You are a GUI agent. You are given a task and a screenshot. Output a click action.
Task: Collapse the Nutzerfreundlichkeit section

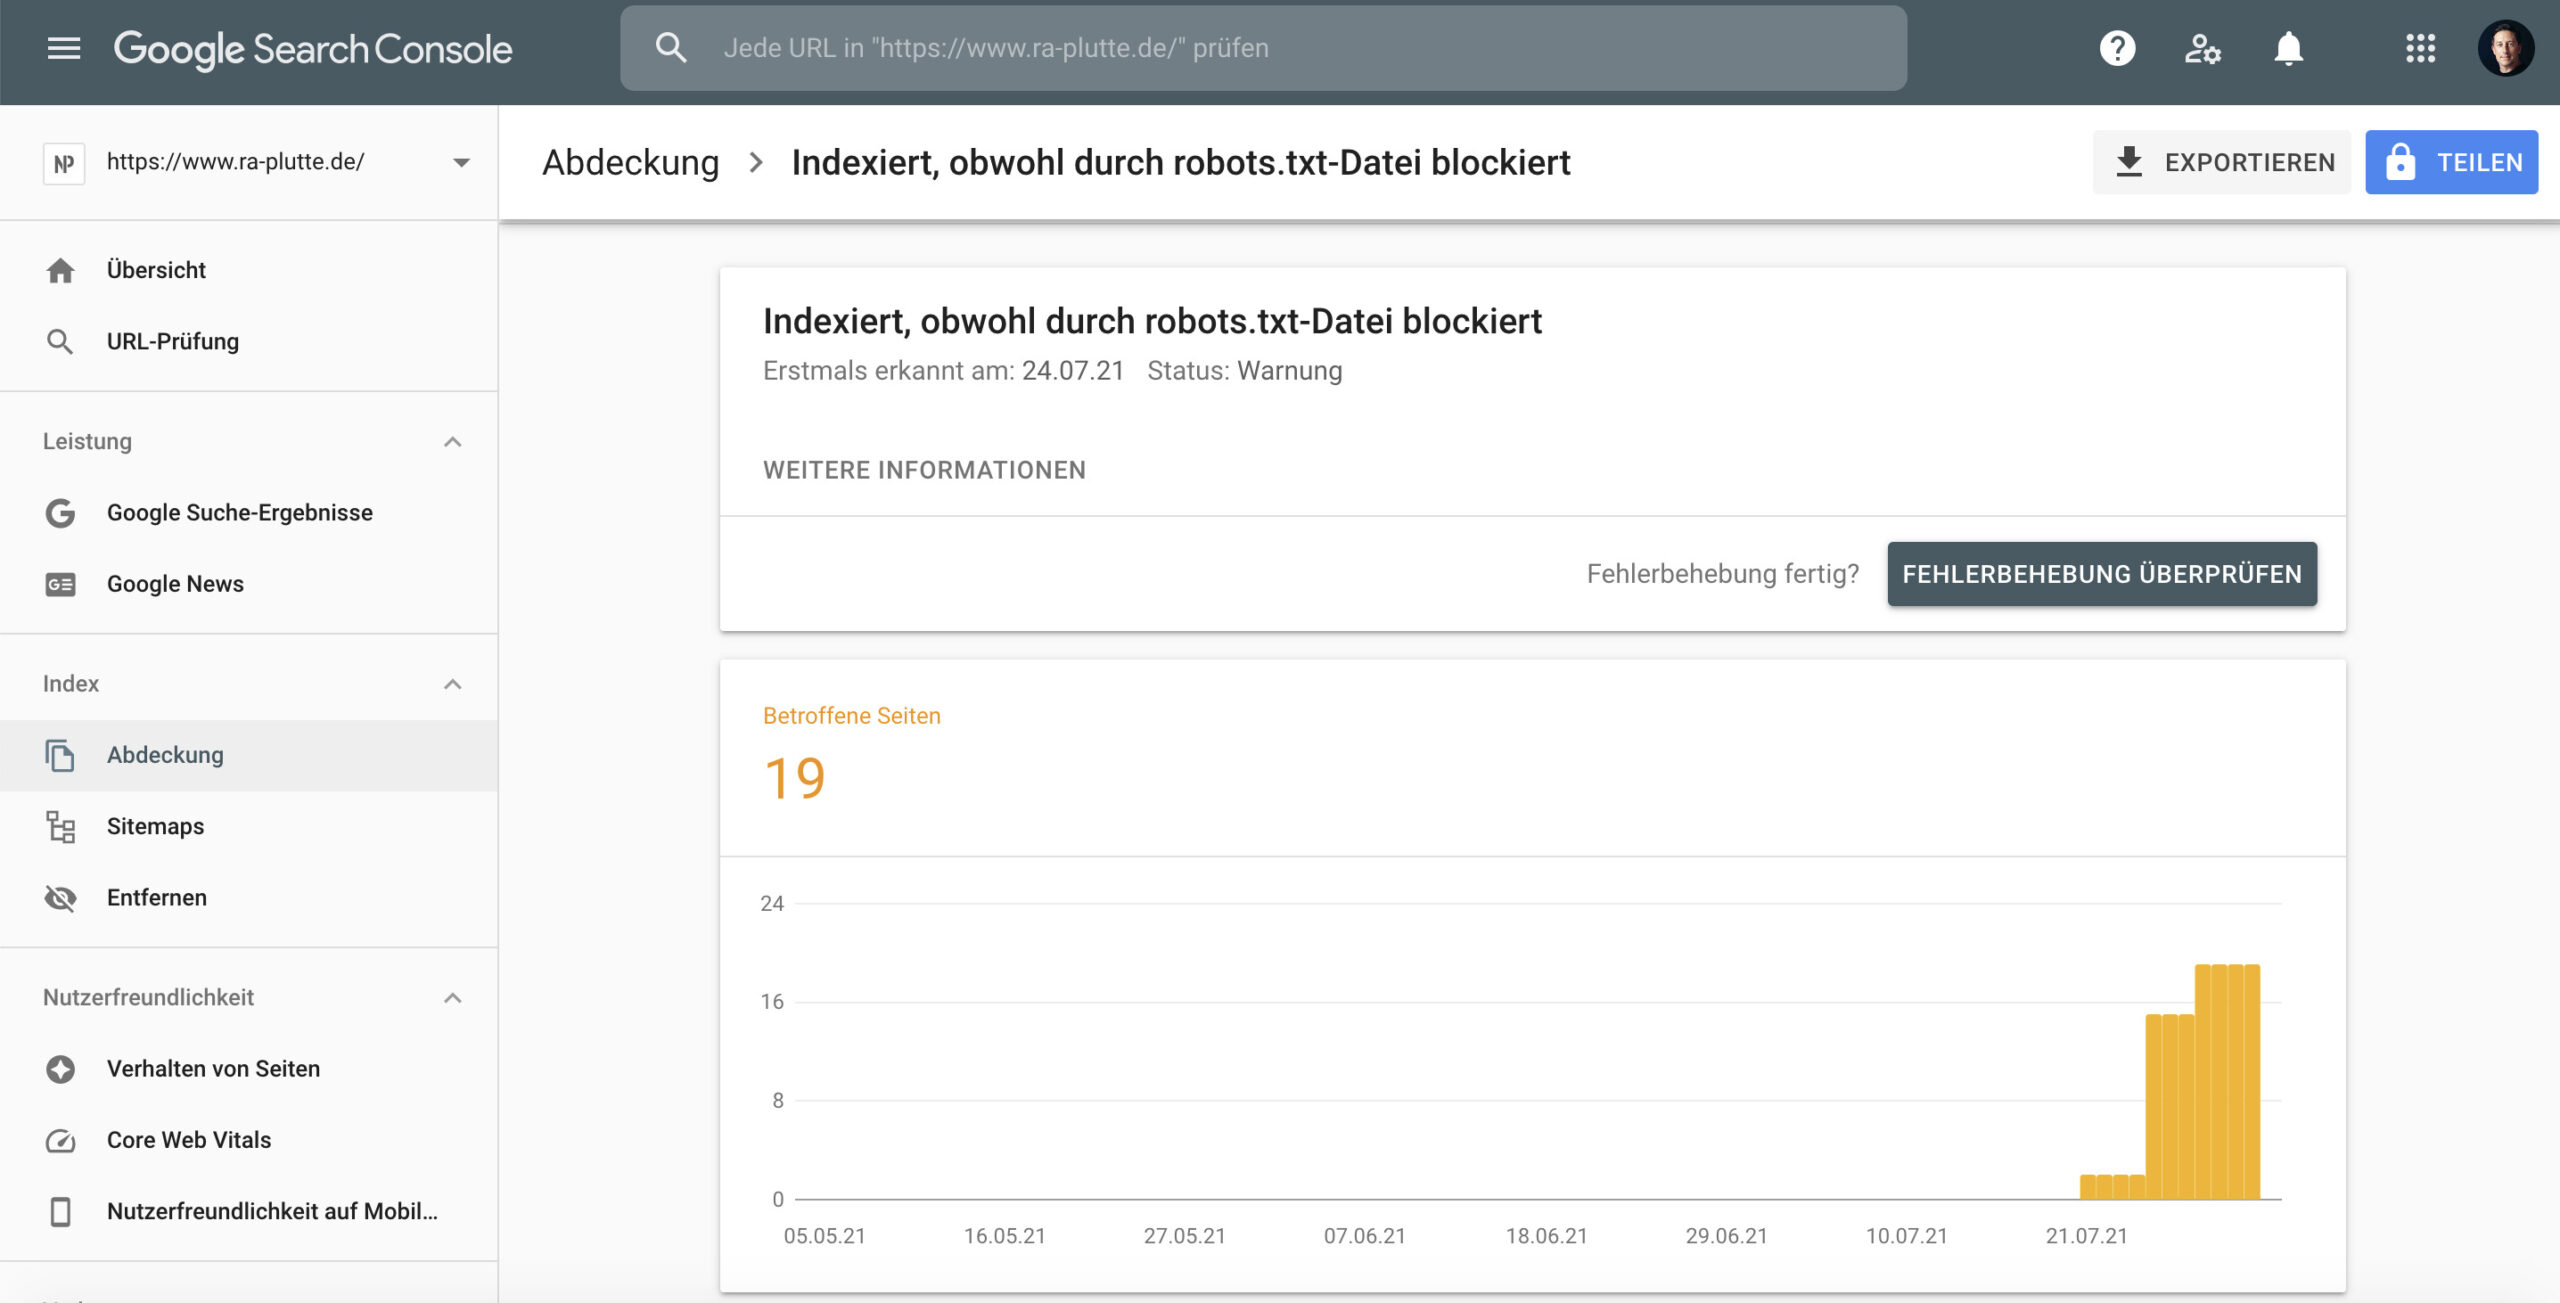tap(453, 997)
